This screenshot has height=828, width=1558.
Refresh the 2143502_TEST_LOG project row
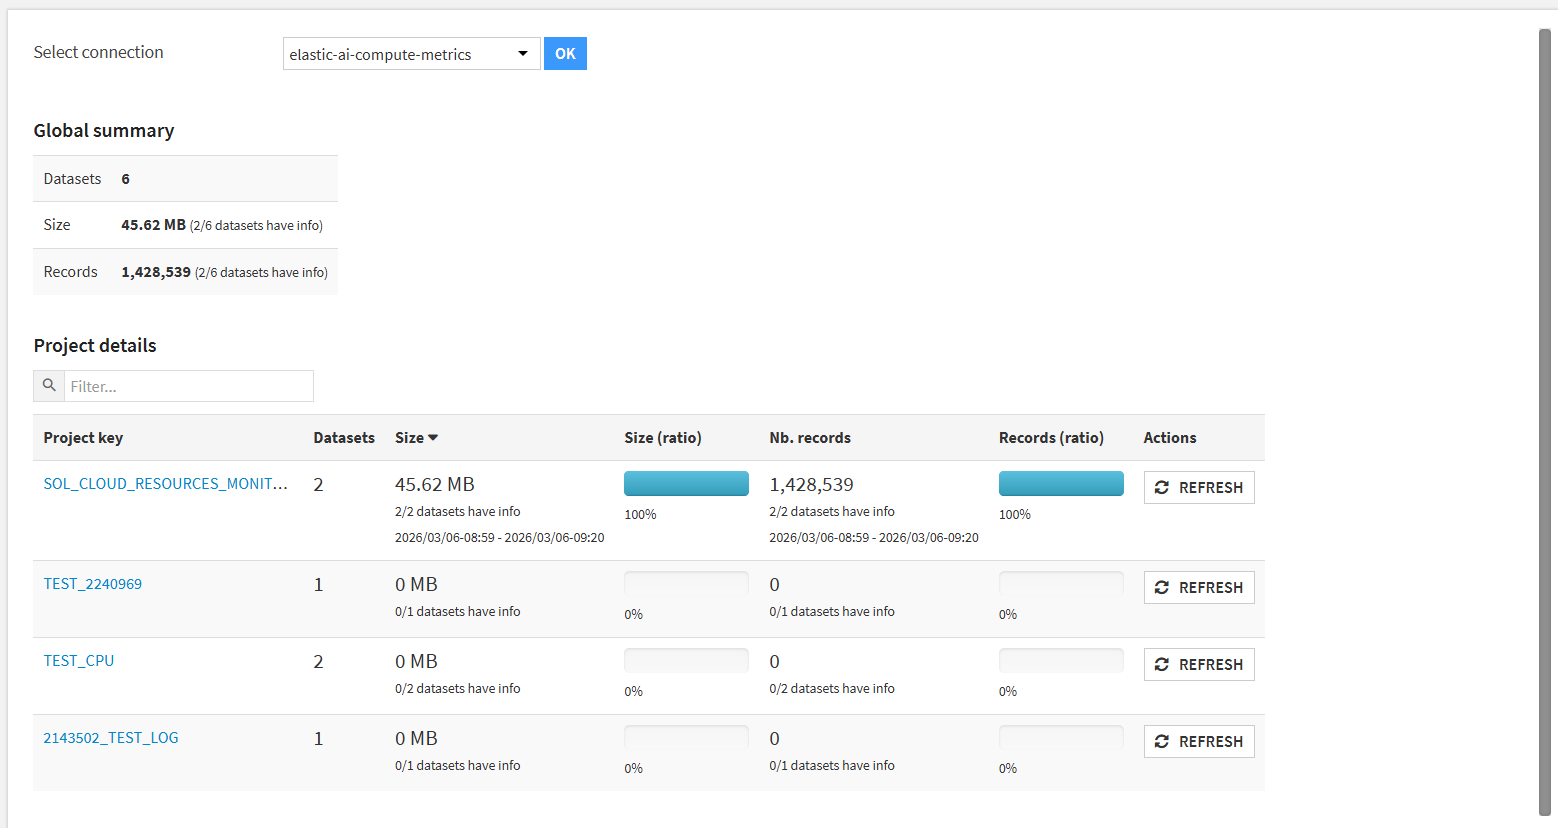1199,741
